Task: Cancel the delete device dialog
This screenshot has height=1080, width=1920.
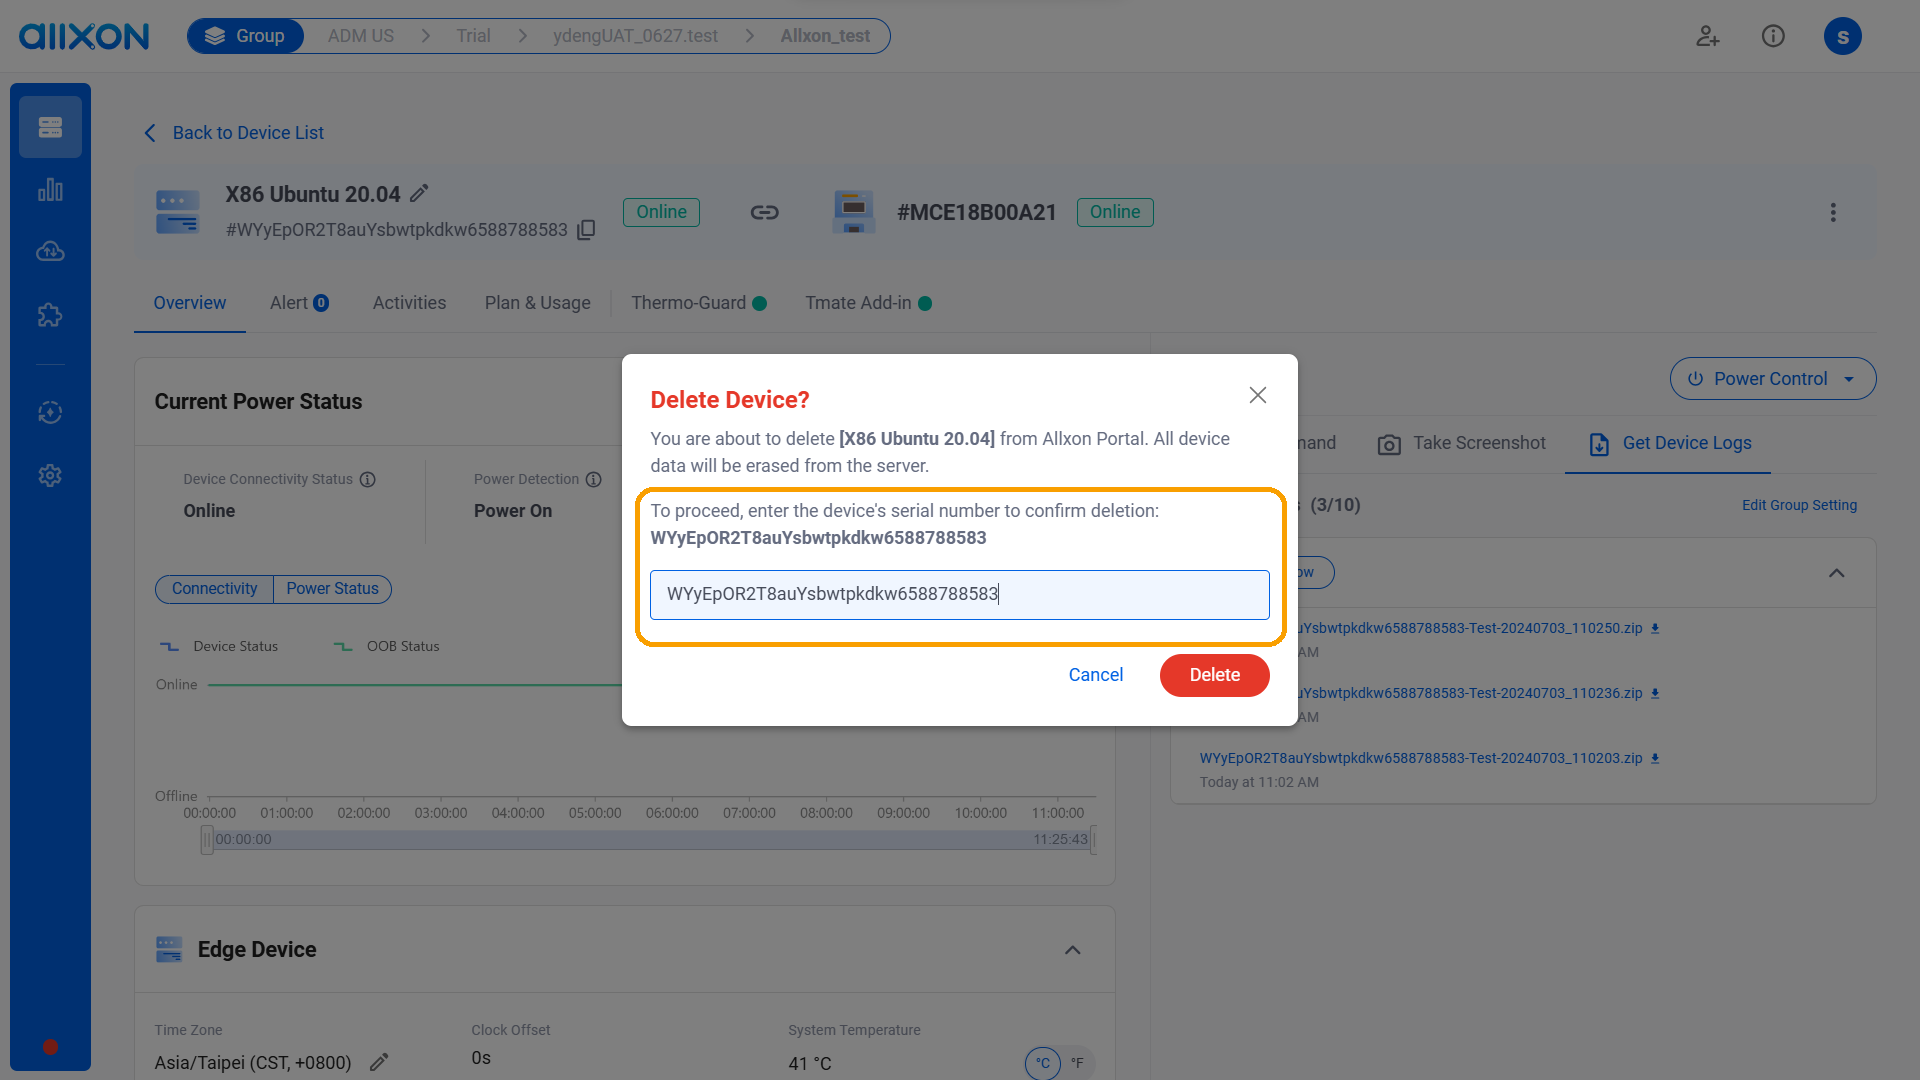Action: pyautogui.click(x=1095, y=675)
